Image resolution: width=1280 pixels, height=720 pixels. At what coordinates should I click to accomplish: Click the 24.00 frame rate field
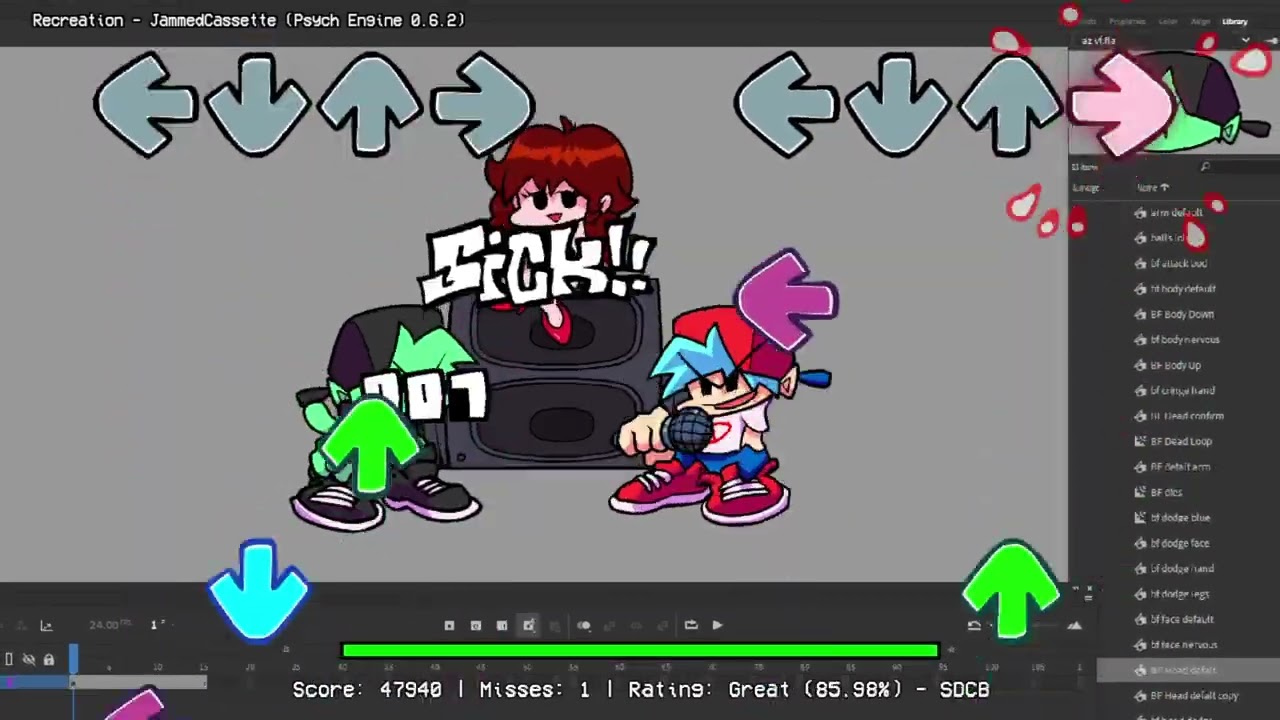point(109,625)
